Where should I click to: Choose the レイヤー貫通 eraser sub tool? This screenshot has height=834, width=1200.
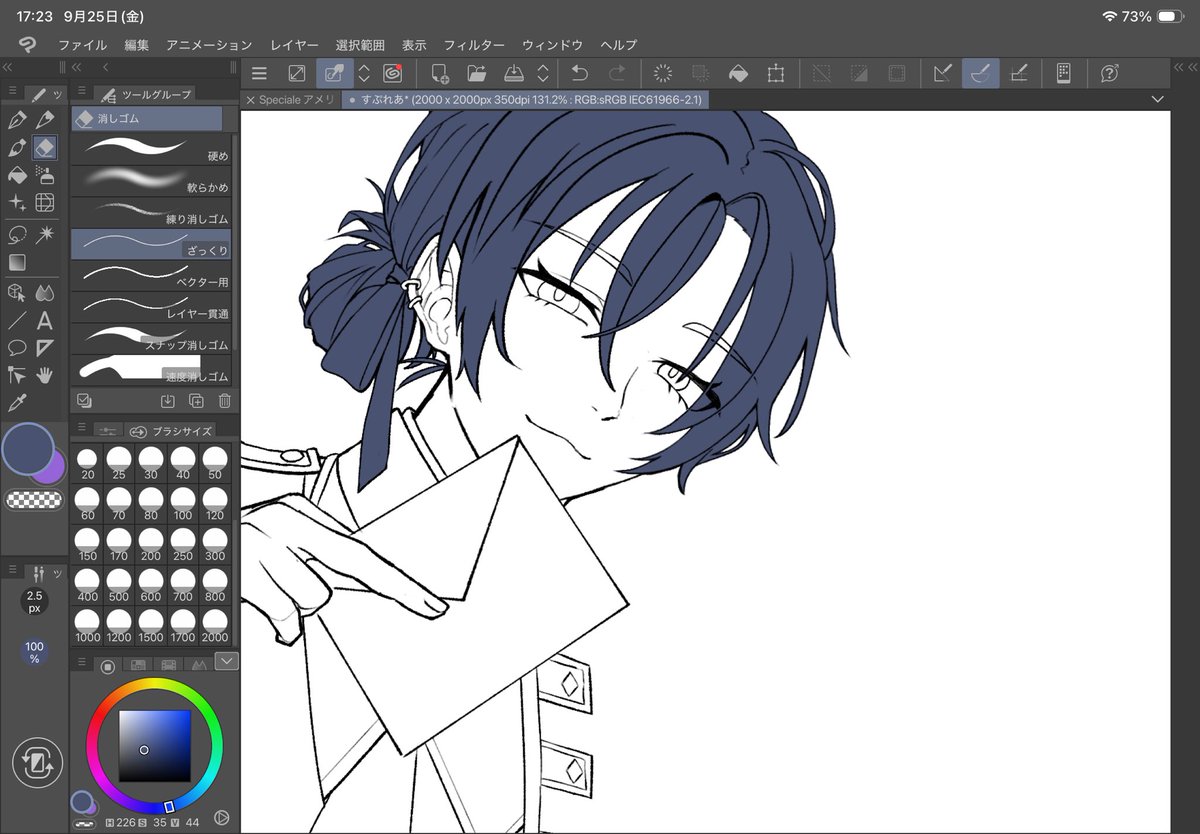(151, 306)
